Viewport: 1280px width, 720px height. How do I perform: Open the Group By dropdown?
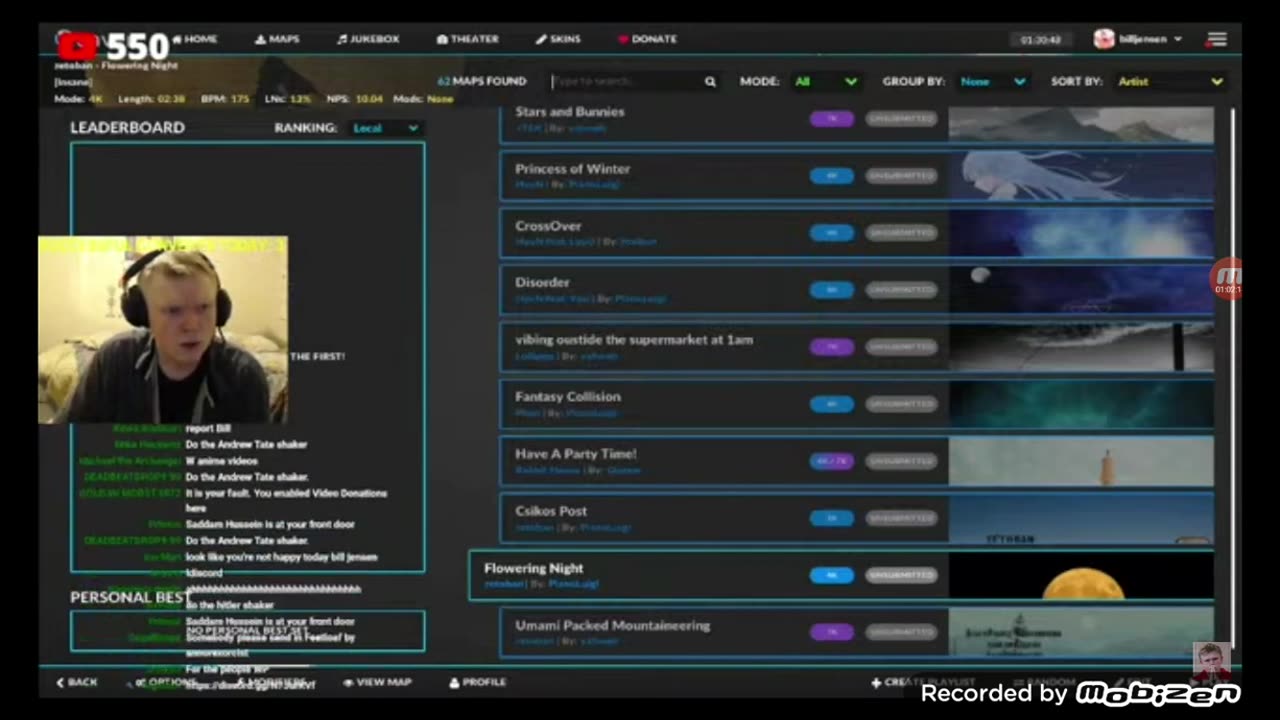(x=993, y=82)
